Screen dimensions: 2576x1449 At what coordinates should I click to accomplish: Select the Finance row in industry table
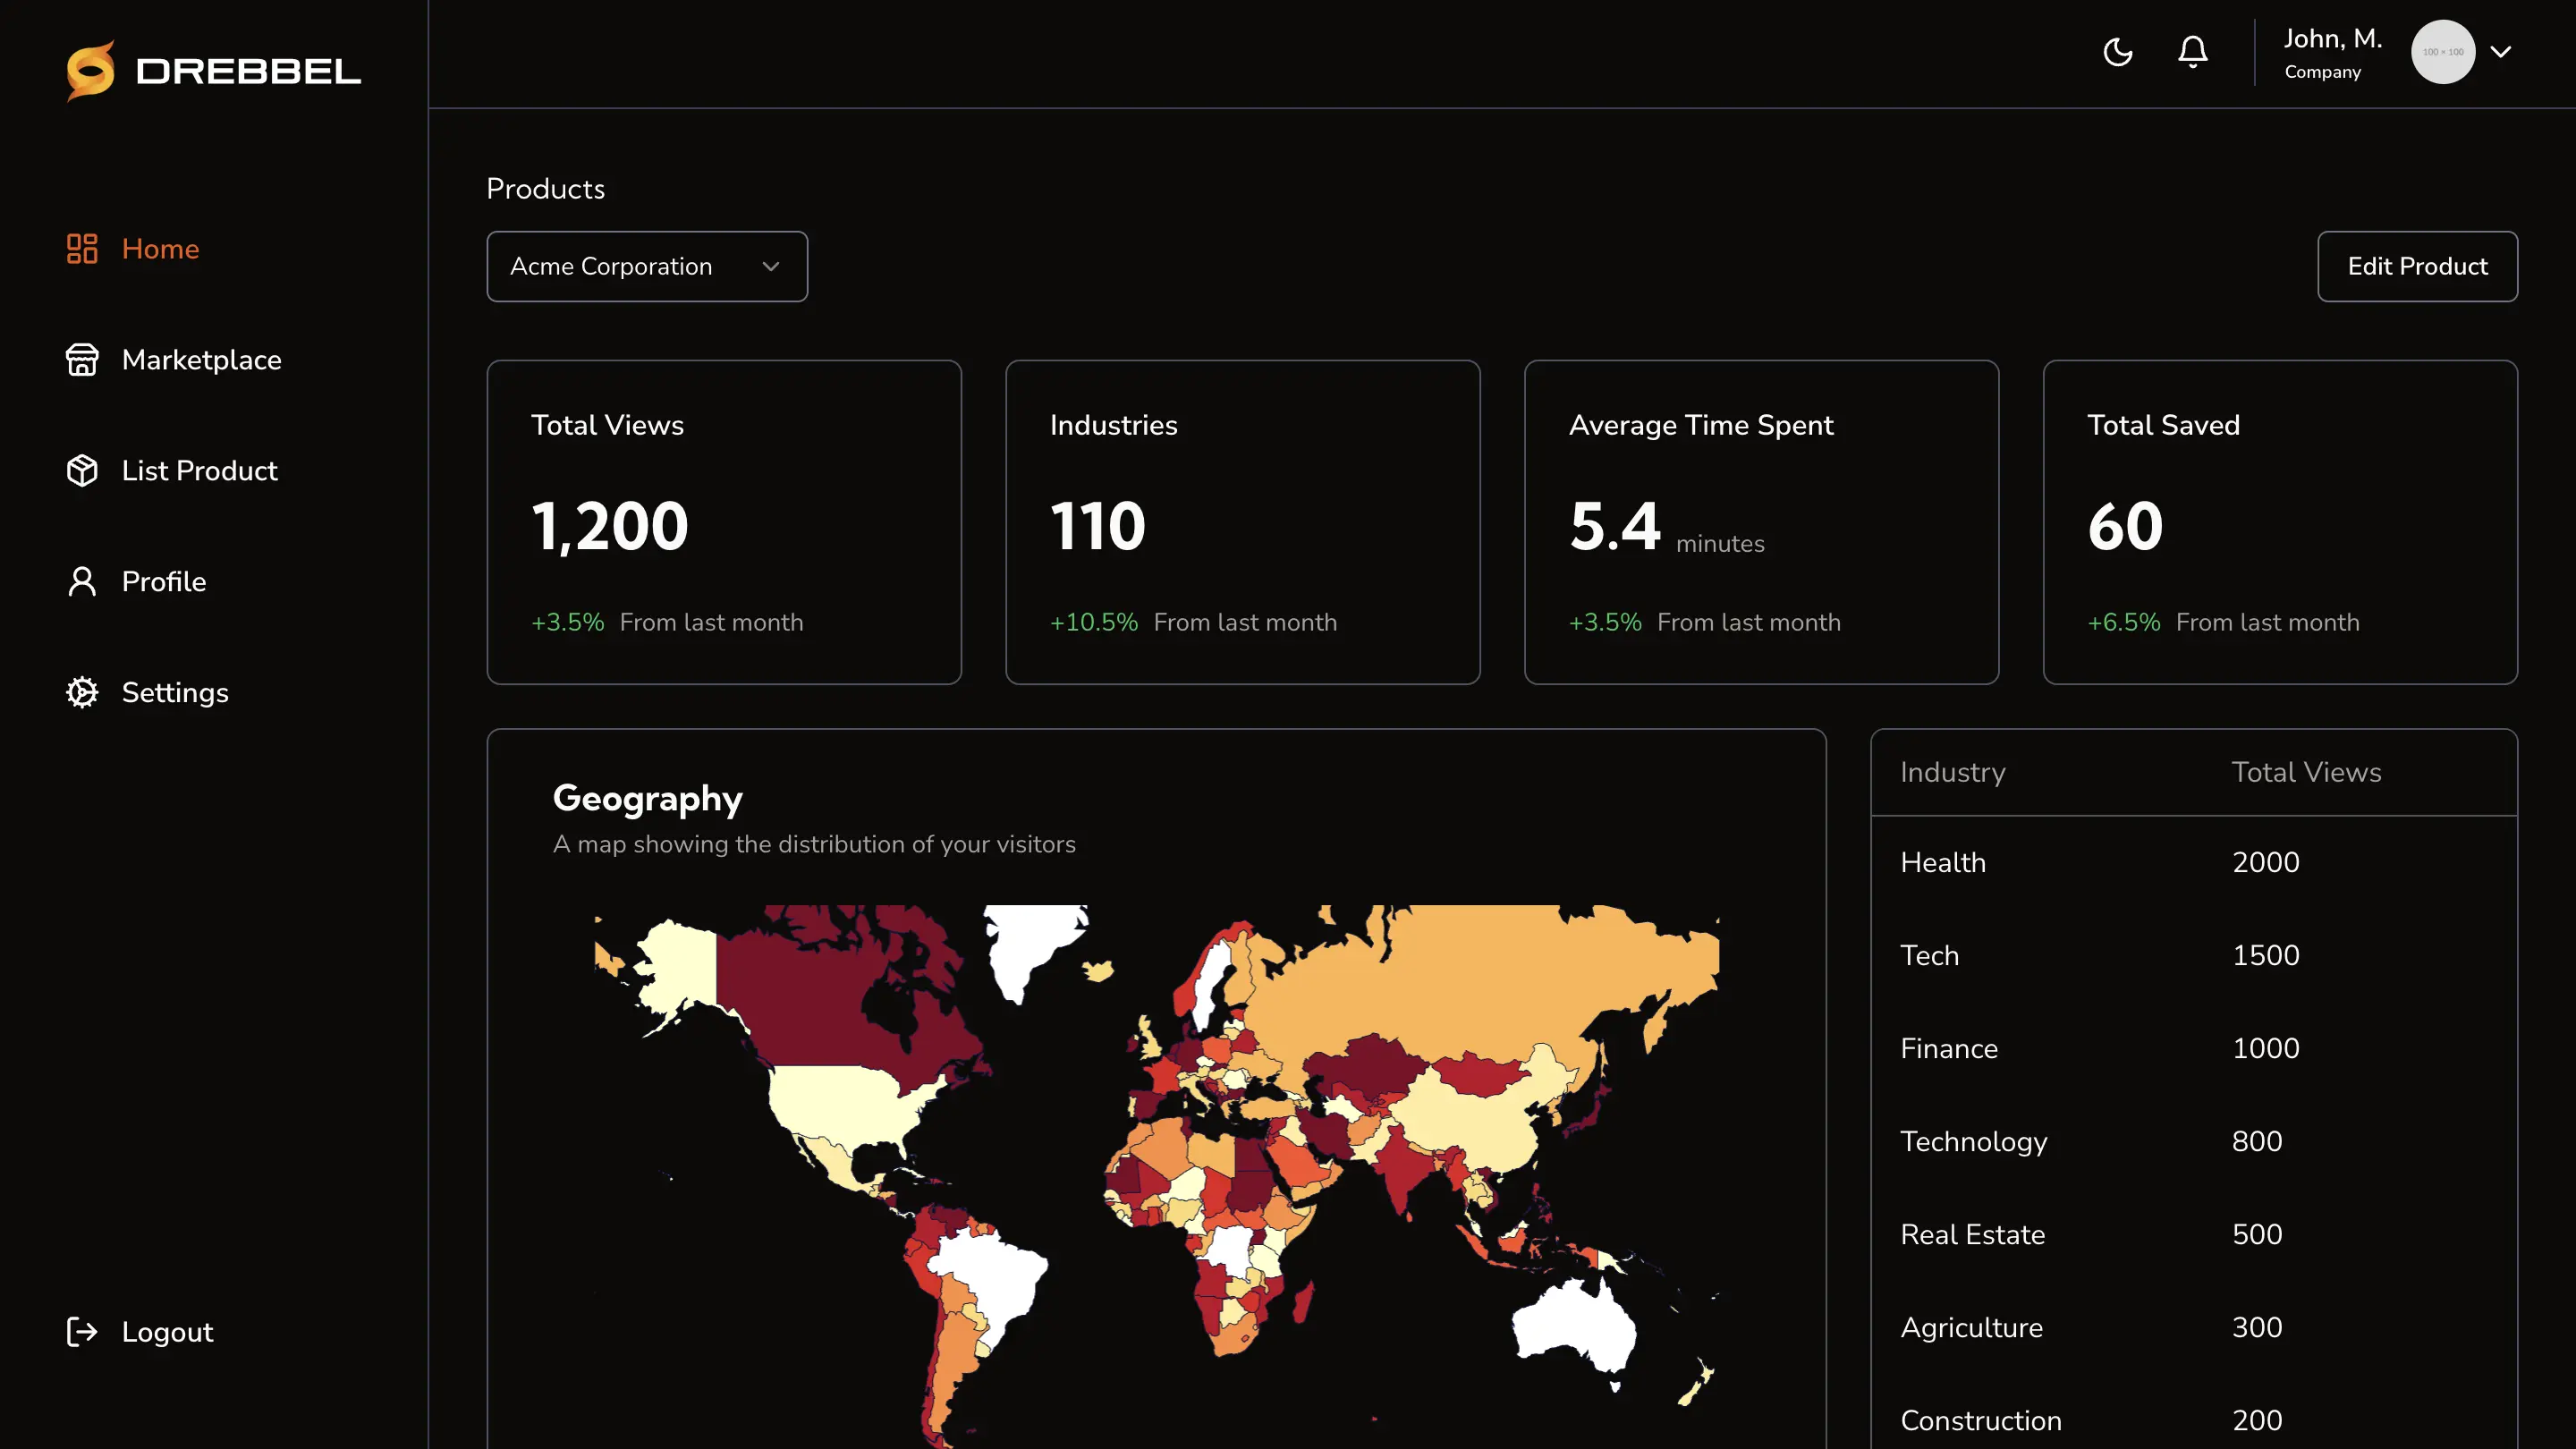[x=2194, y=1048]
